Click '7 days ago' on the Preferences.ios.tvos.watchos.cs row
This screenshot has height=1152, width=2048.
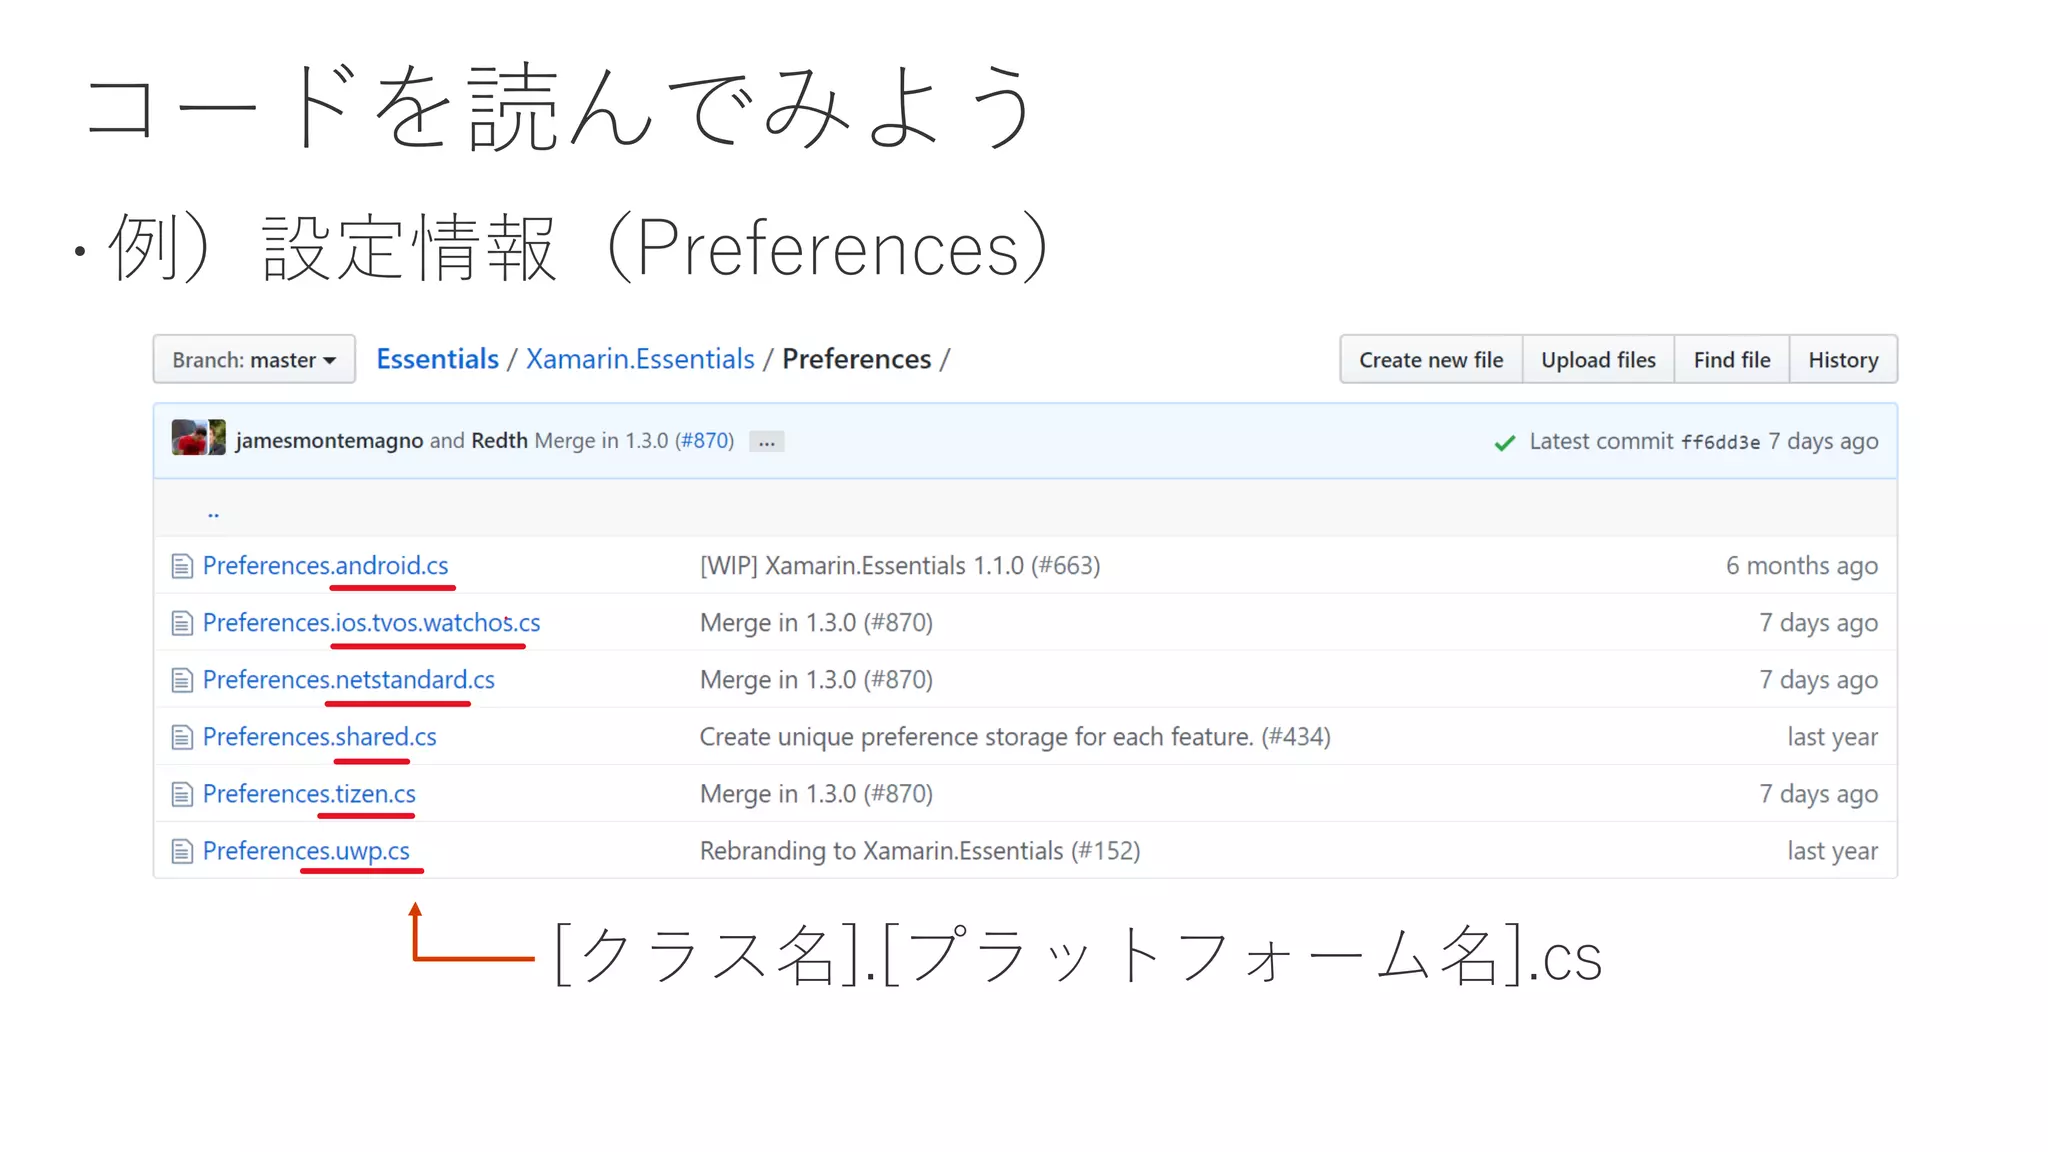click(x=1818, y=623)
